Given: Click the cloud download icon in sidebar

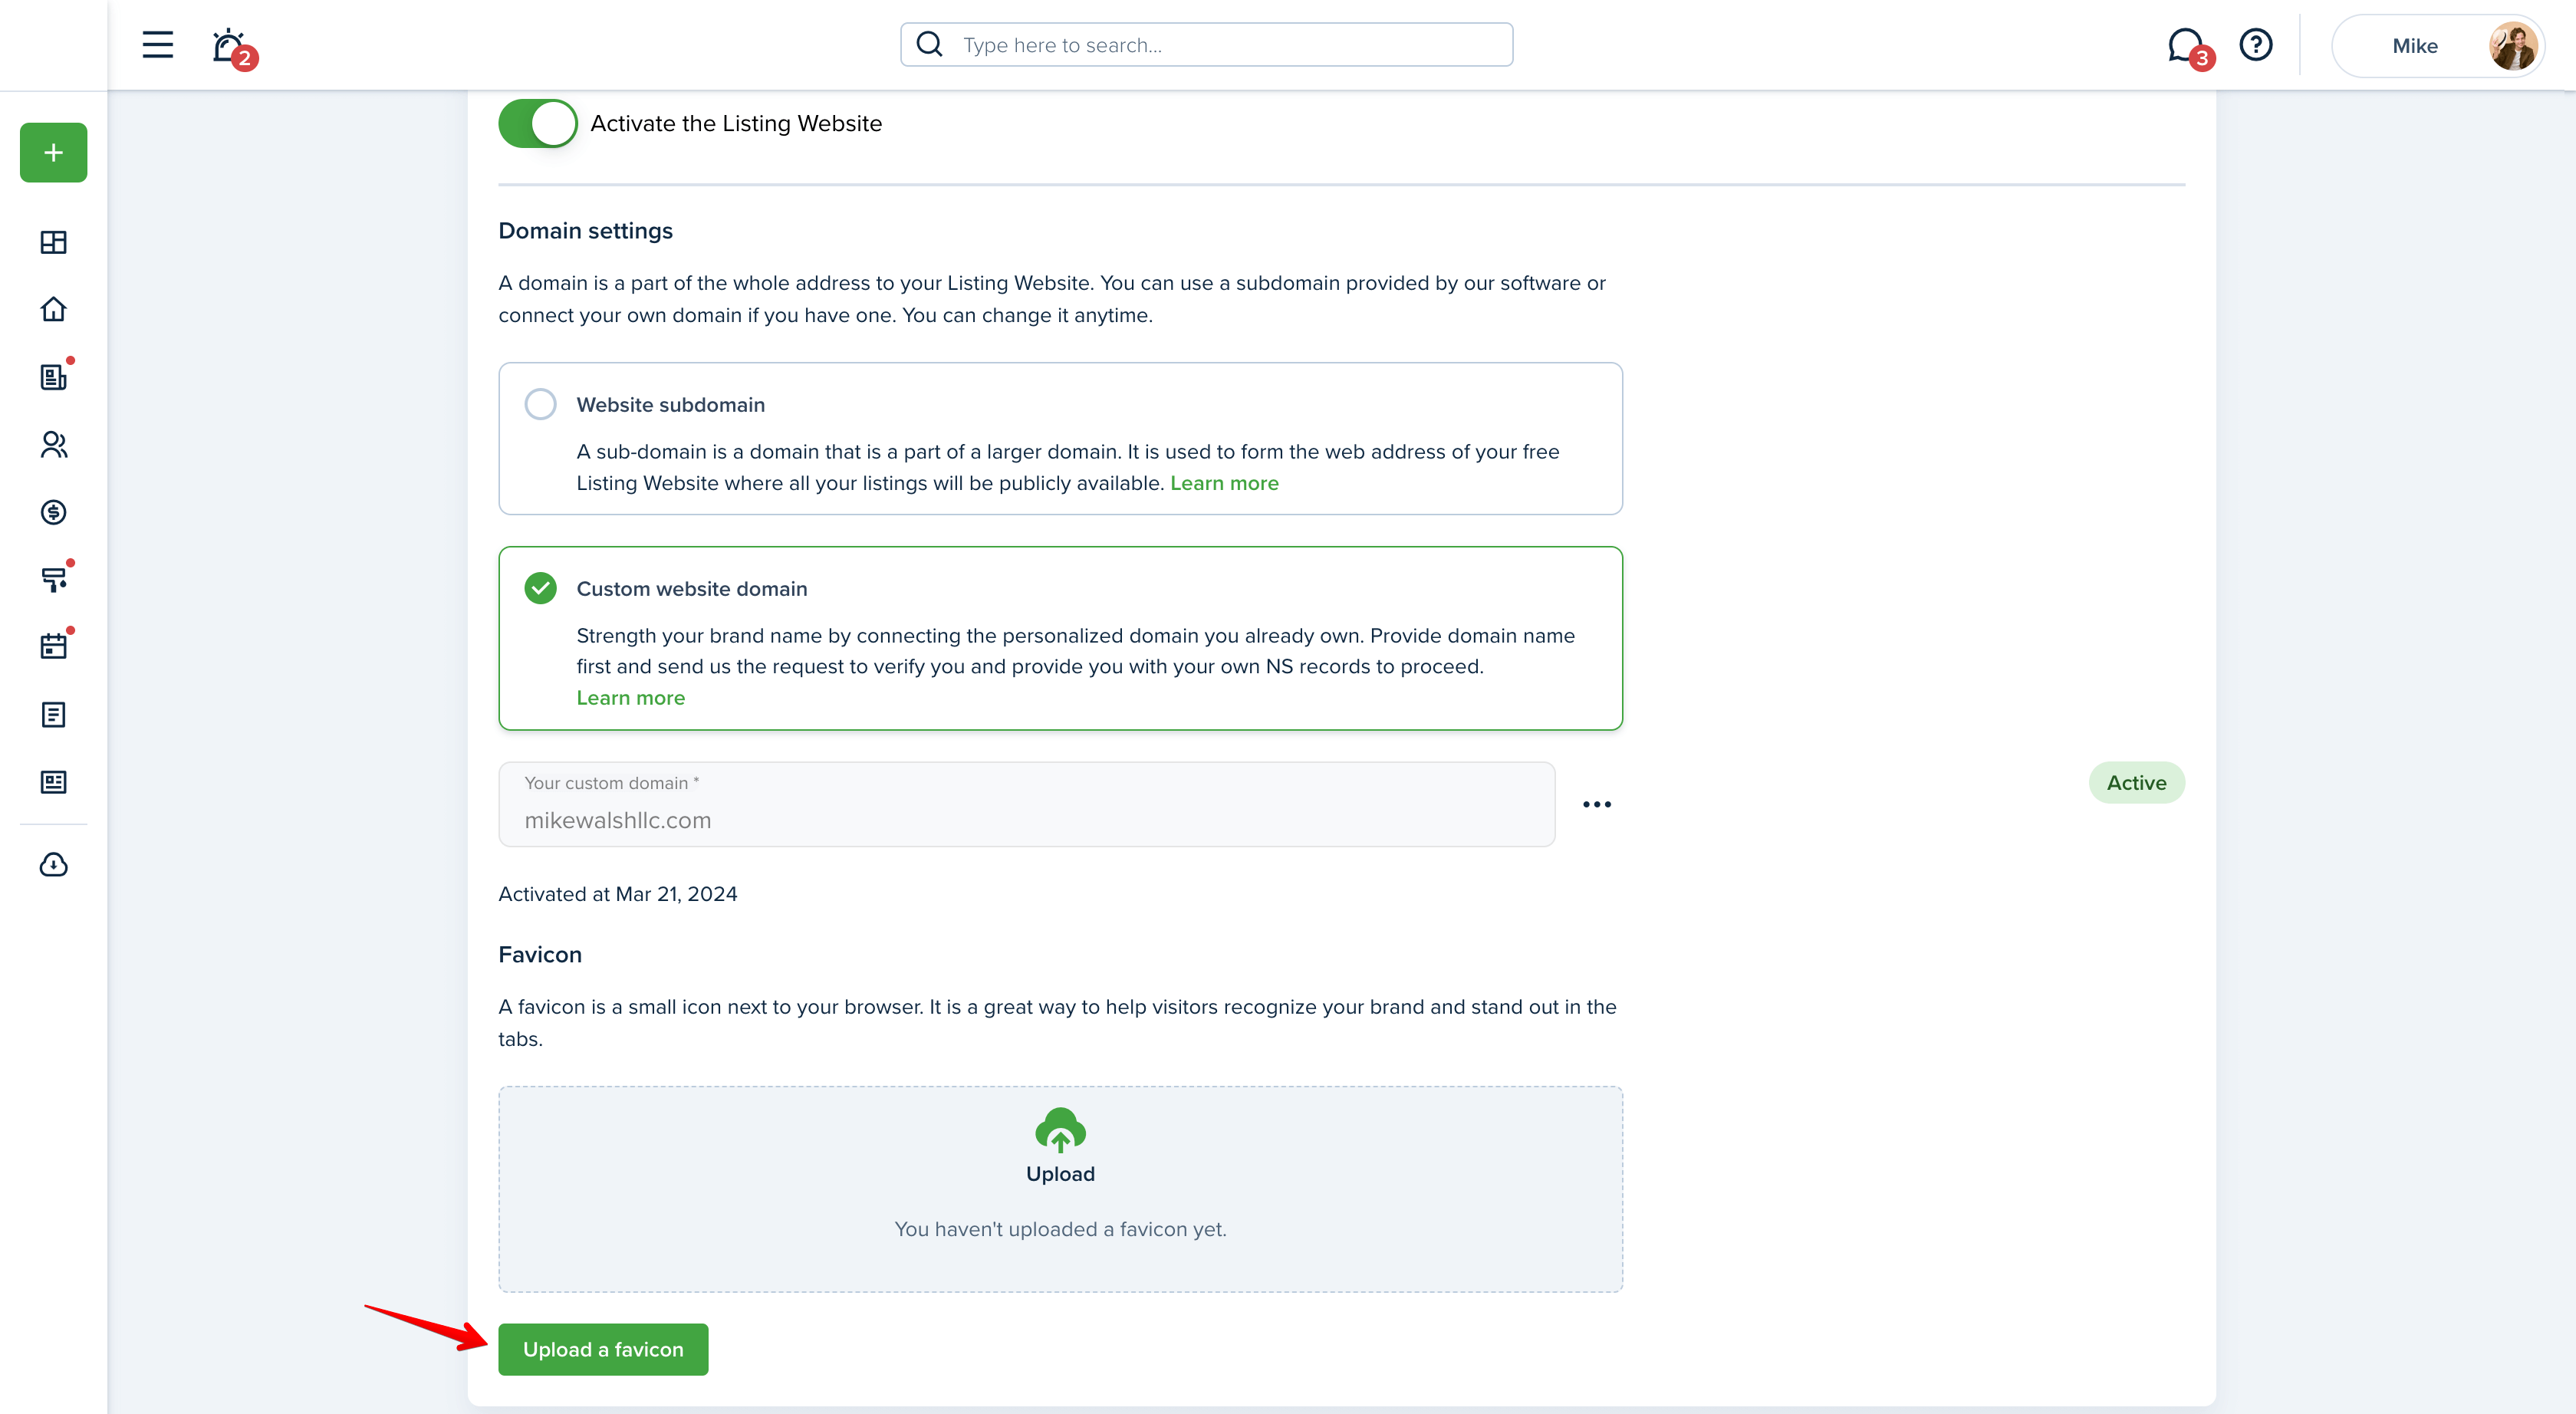Looking at the screenshot, I should click(x=54, y=864).
